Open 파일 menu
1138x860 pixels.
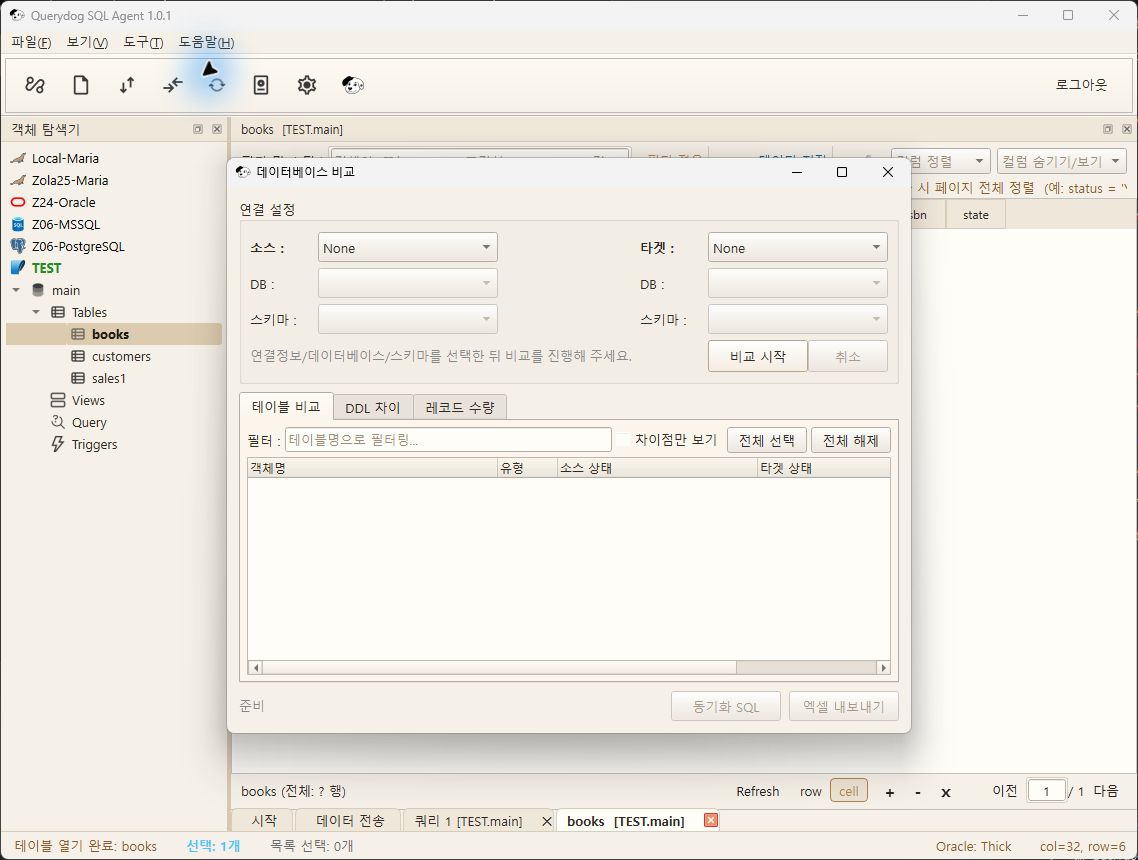coord(31,42)
